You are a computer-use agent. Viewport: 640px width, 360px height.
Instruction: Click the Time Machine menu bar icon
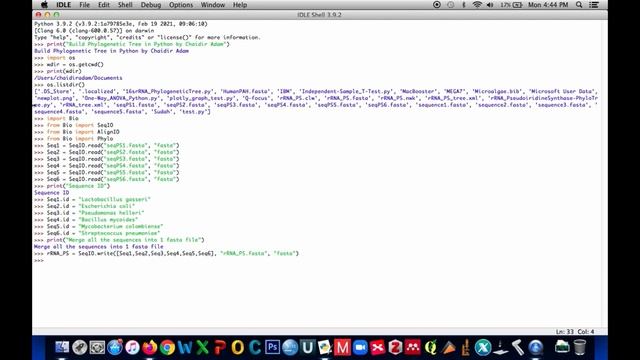[451, 5]
